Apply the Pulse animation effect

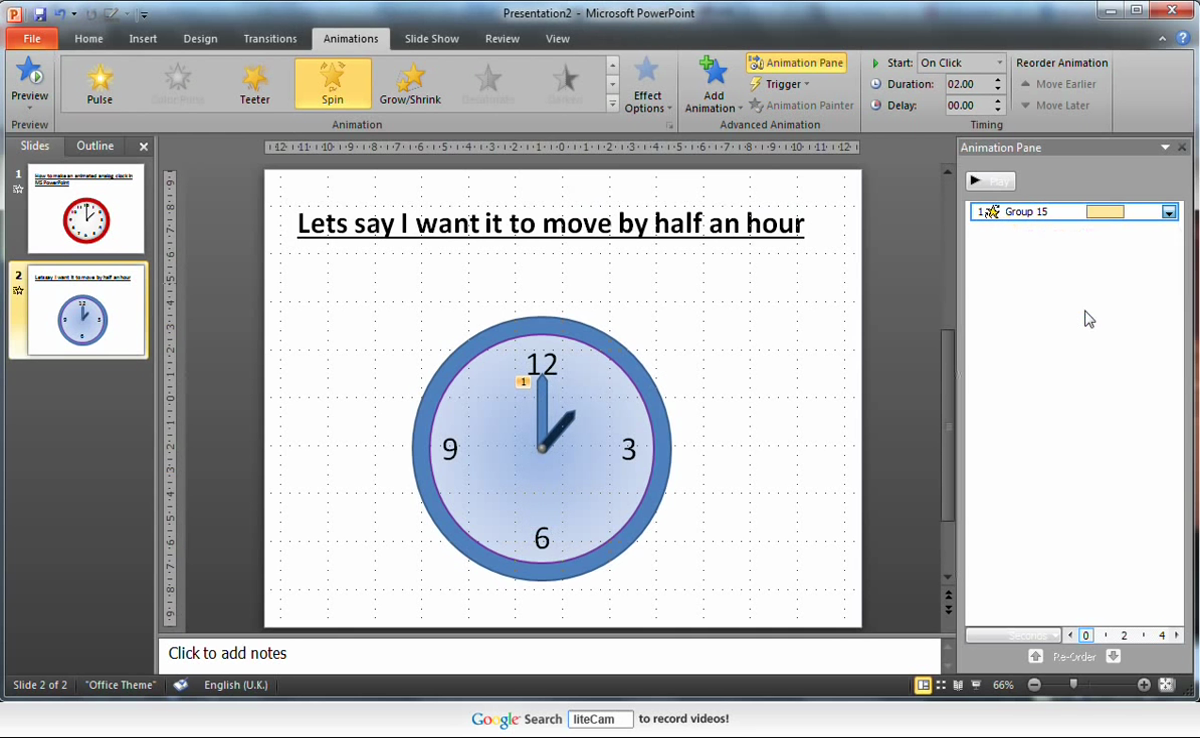99,83
